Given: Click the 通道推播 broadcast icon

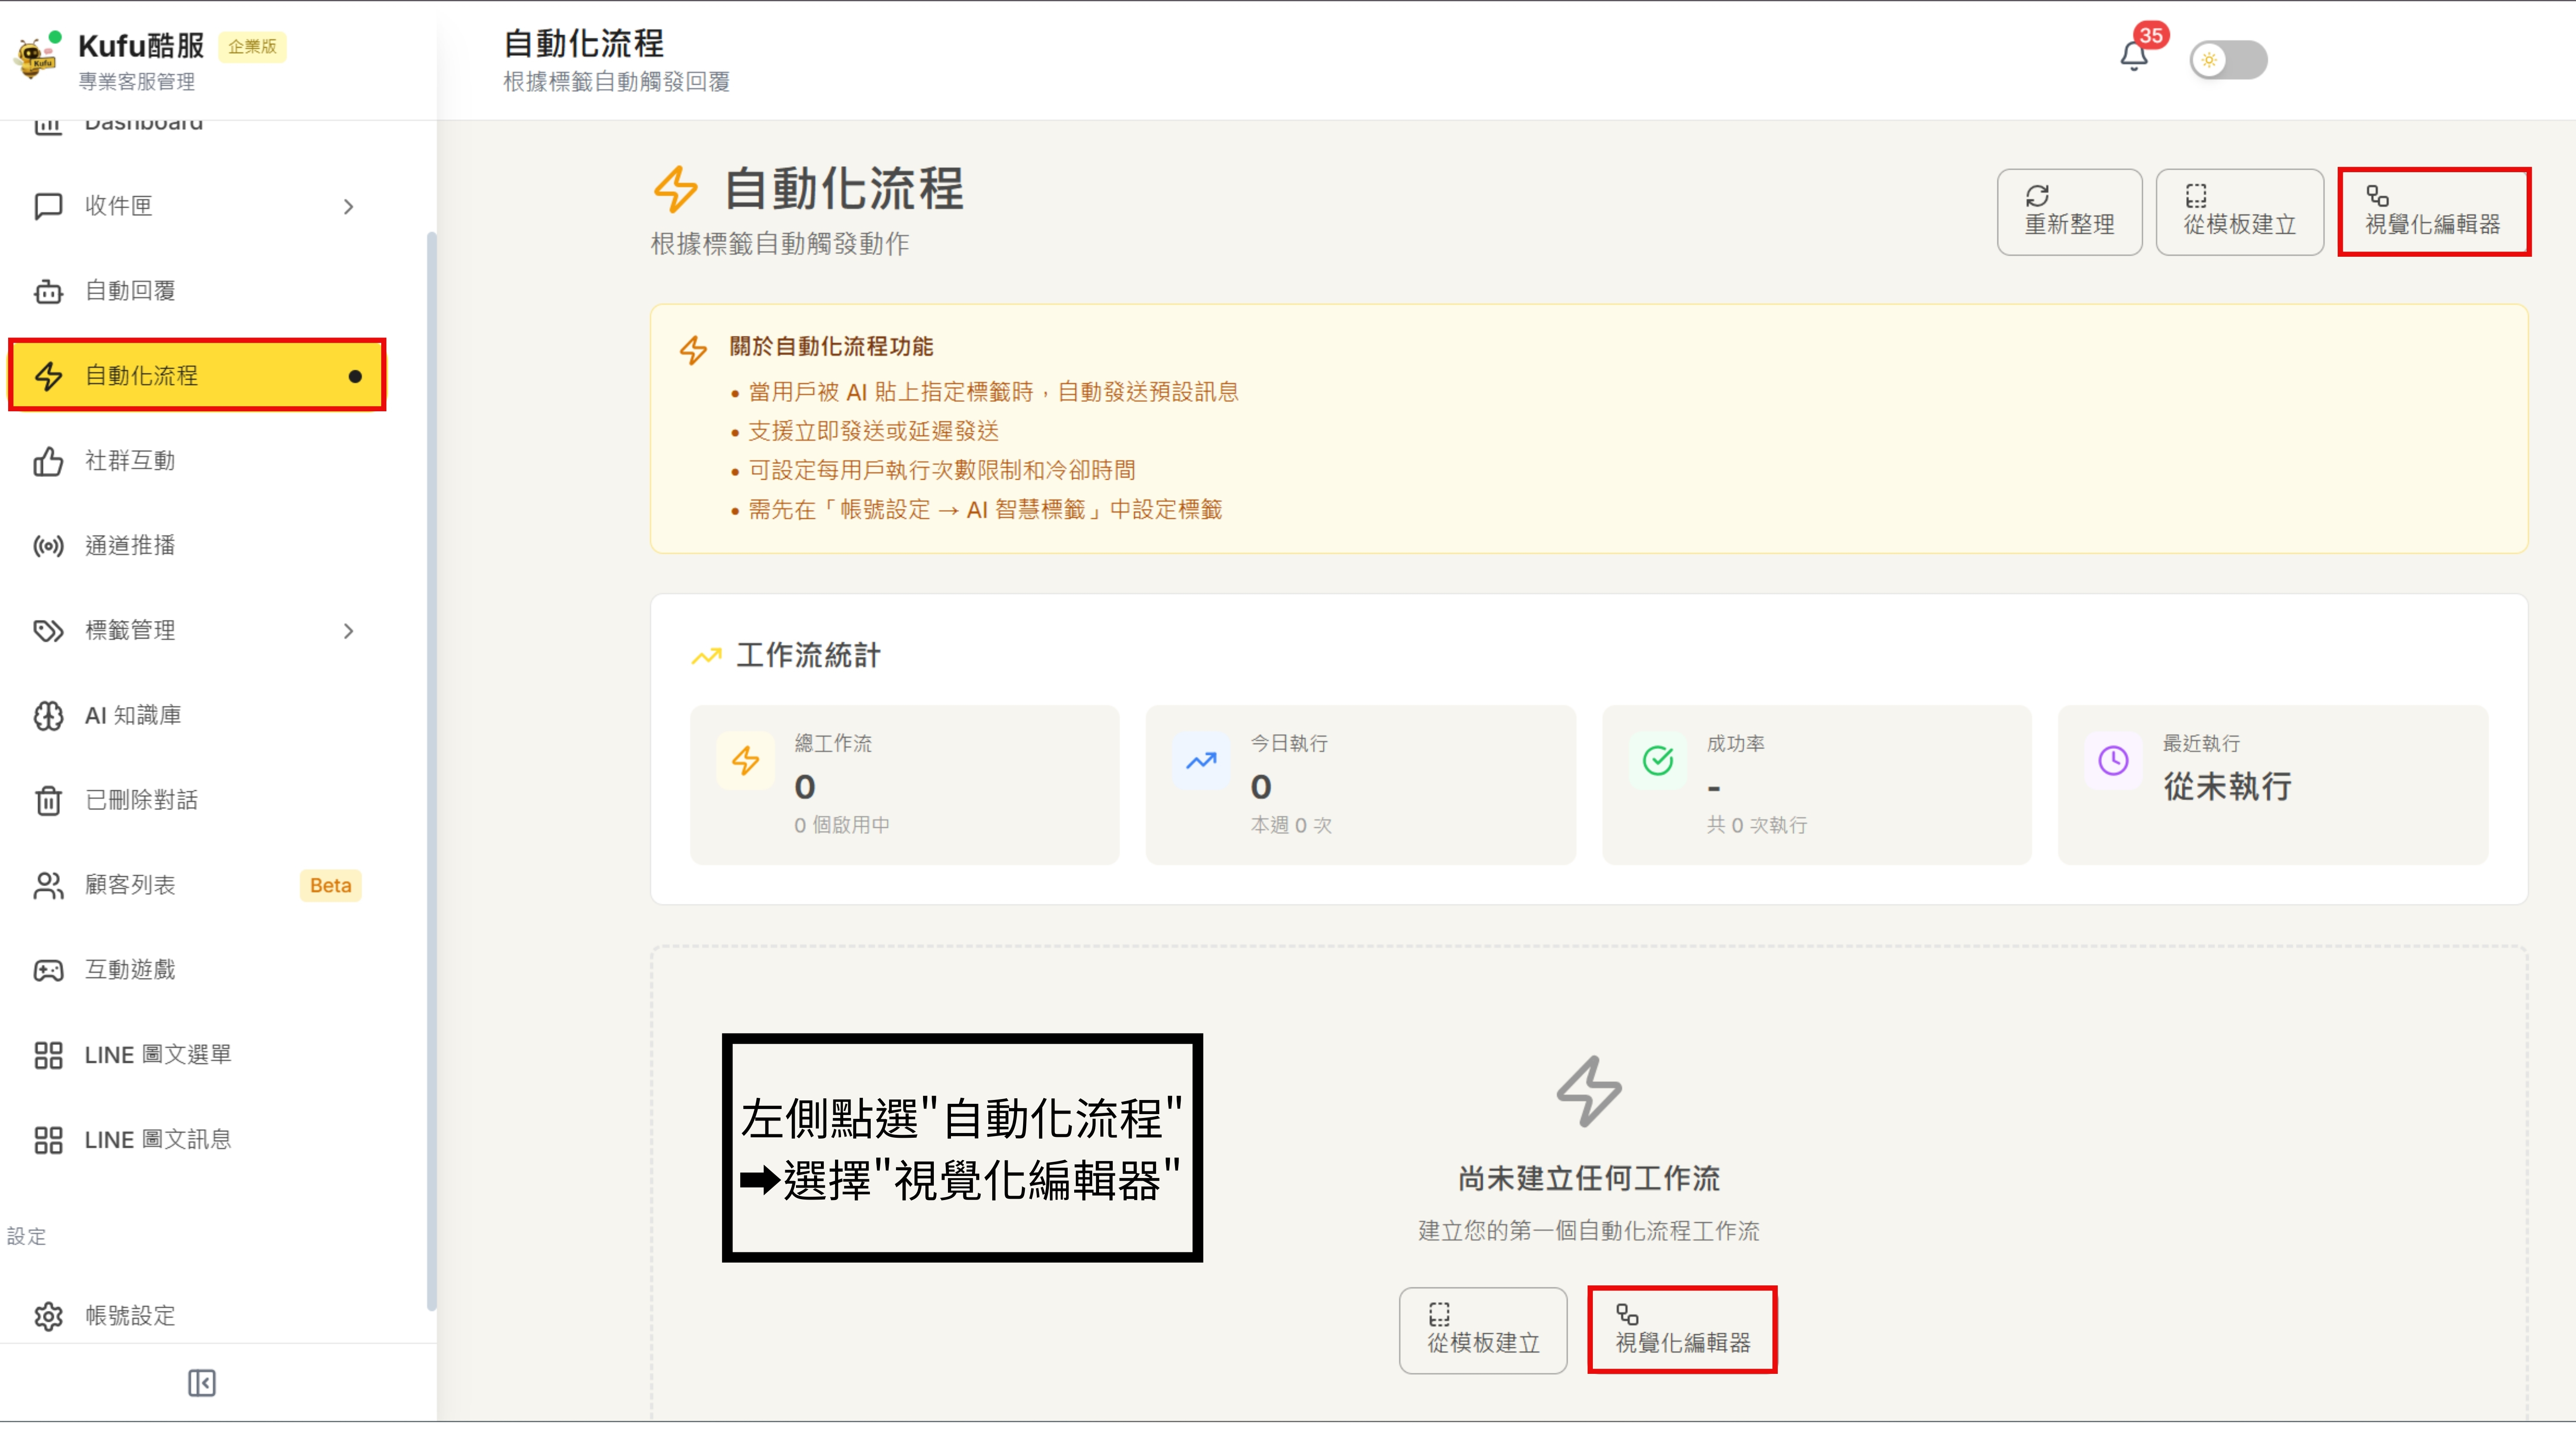Looking at the screenshot, I should pos(48,546).
